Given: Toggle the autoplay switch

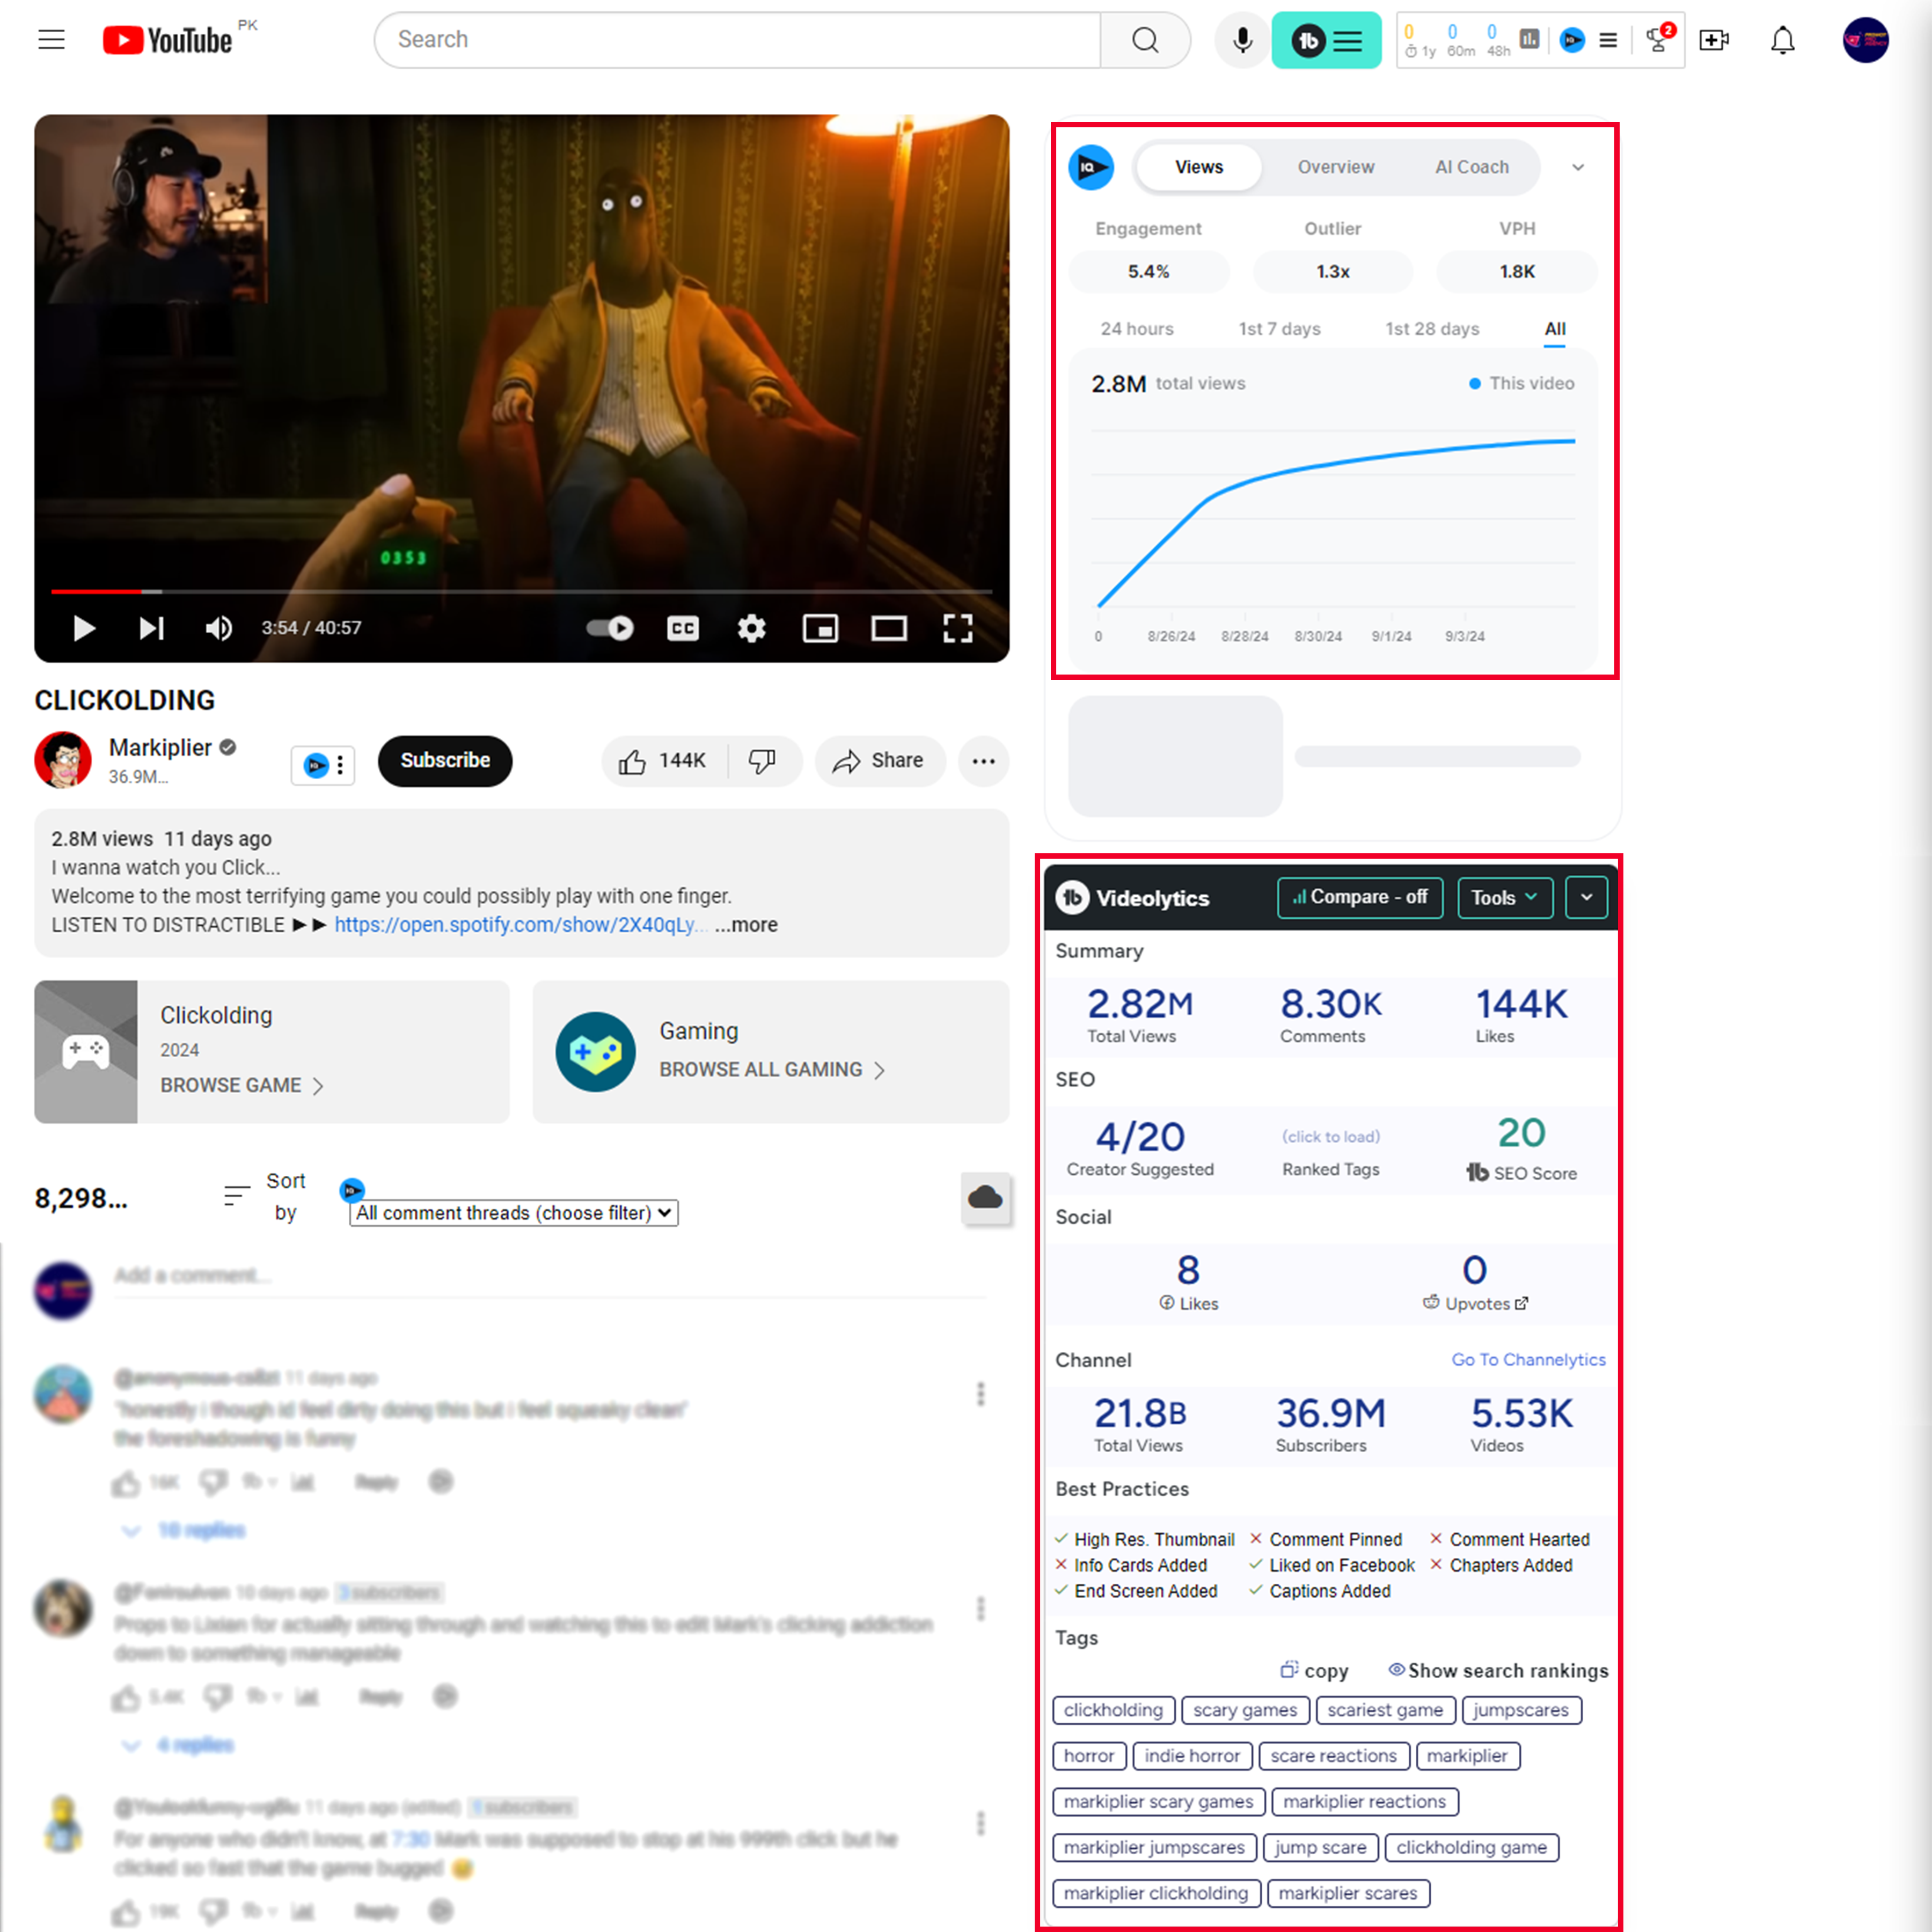Looking at the screenshot, I should point(610,628).
